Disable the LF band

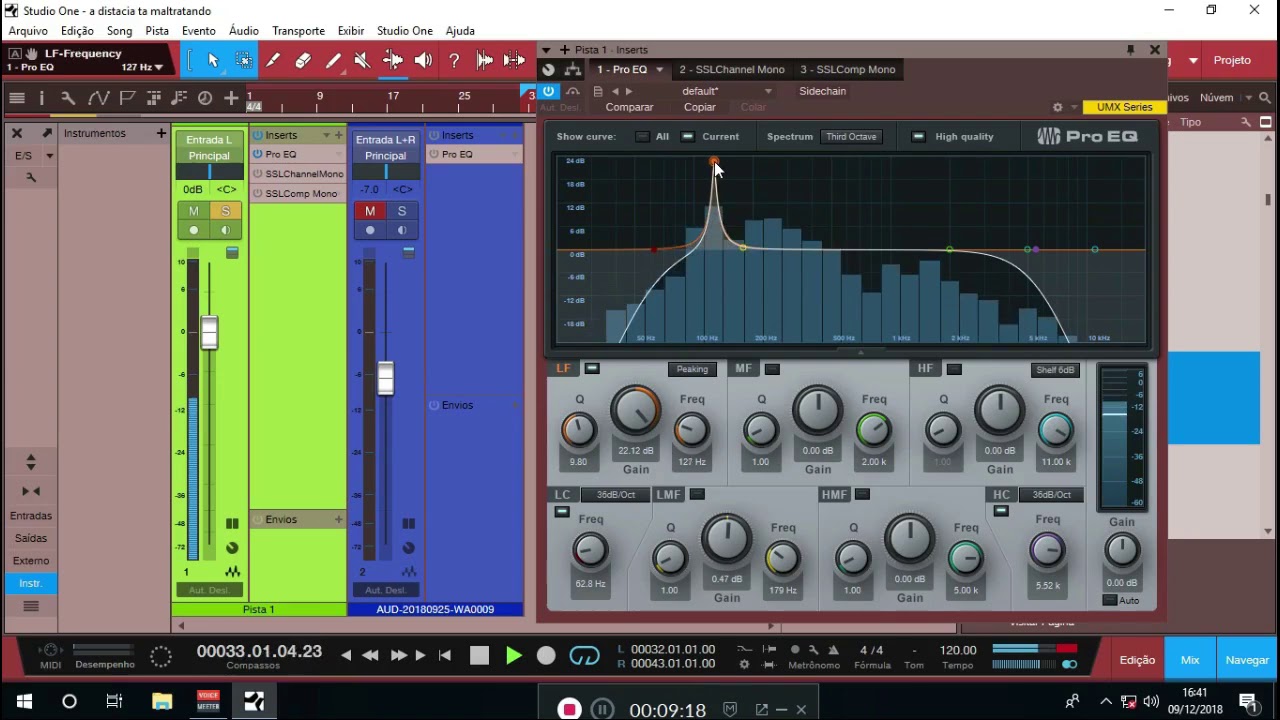(x=592, y=369)
